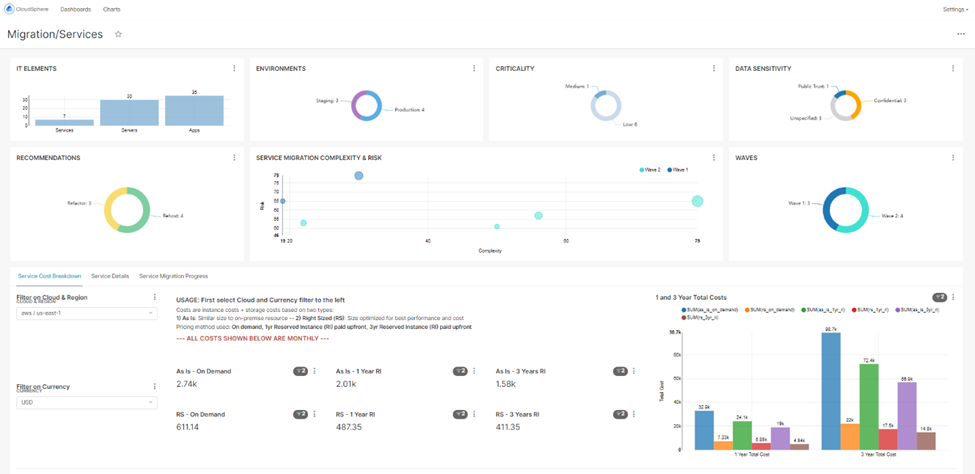Toggle SUM(as_is_3yr_ri) legend series

click(x=917, y=310)
